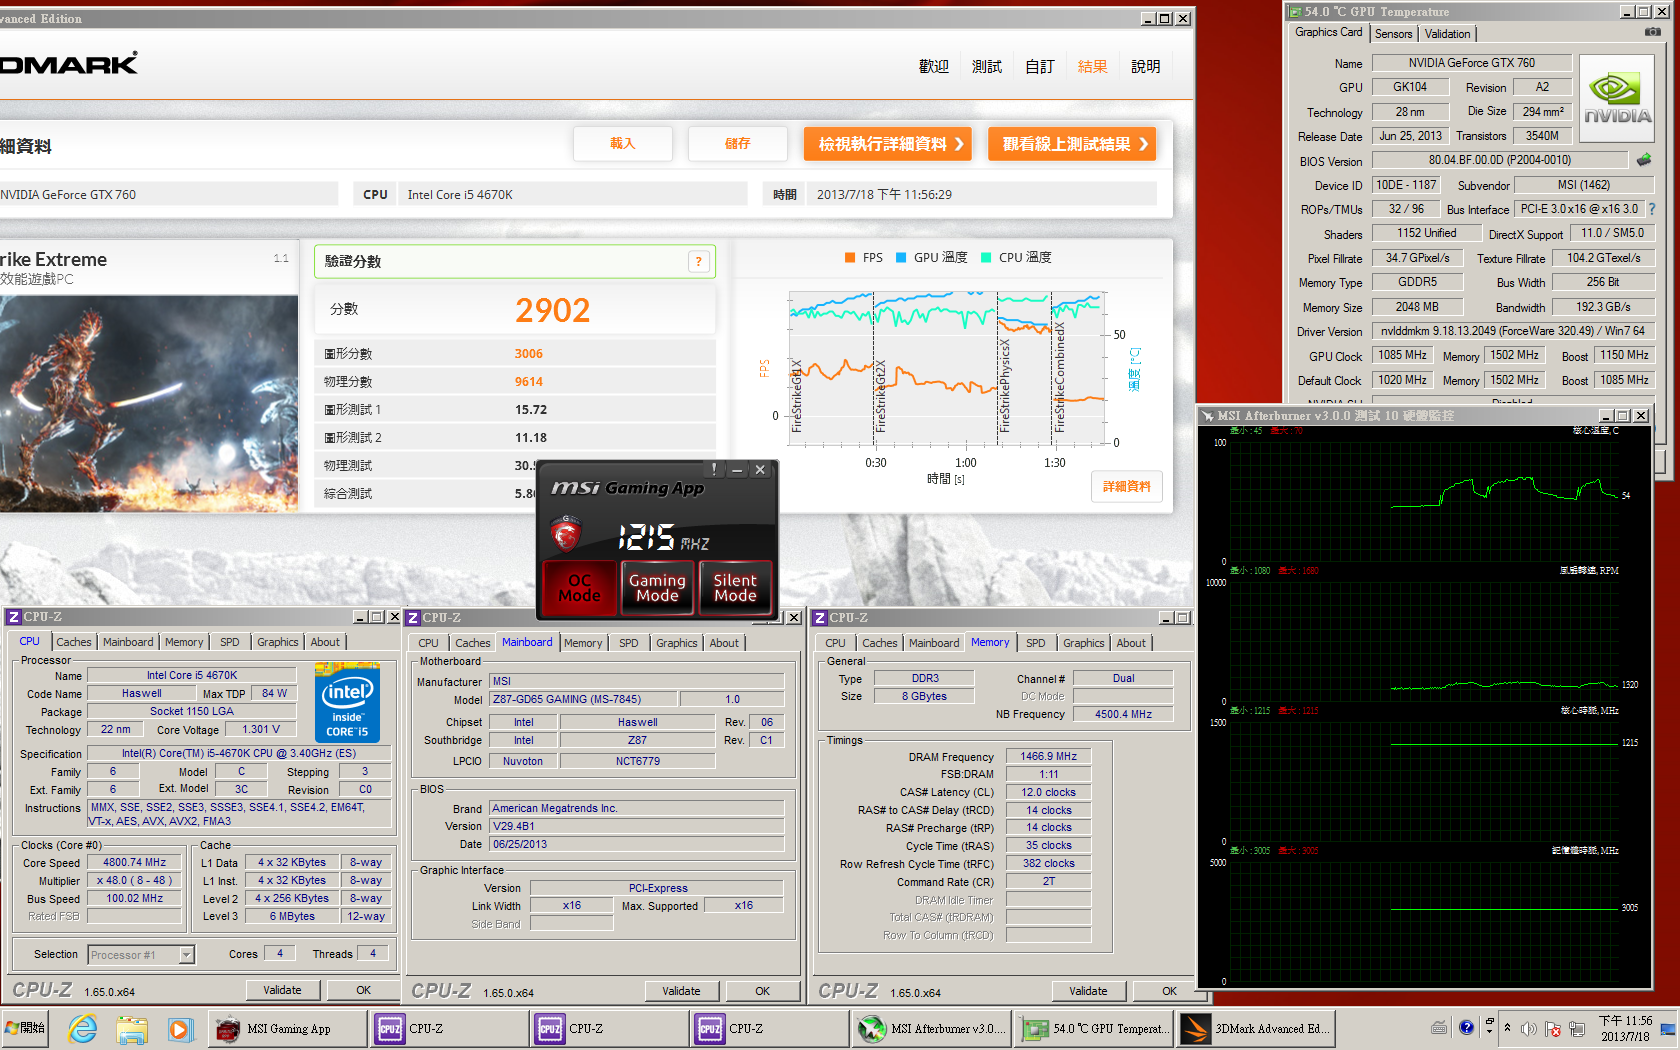This screenshot has height=1050, width=1680.
Task: Activate Gaming Mode in MSI Gaming App
Action: 657,588
